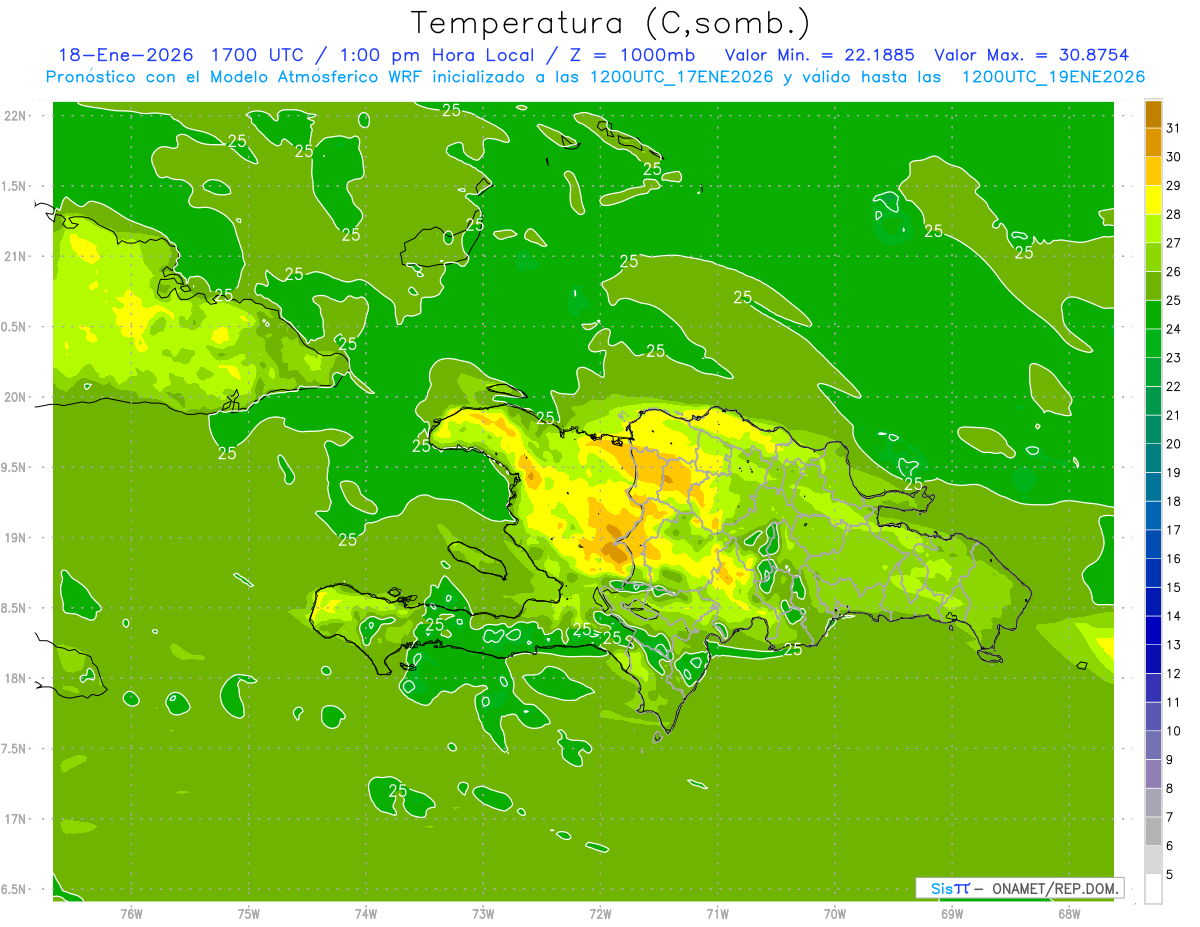Select the 'Z = 1000mb' level label
This screenshot has width=1200, height=927.
tap(635, 55)
